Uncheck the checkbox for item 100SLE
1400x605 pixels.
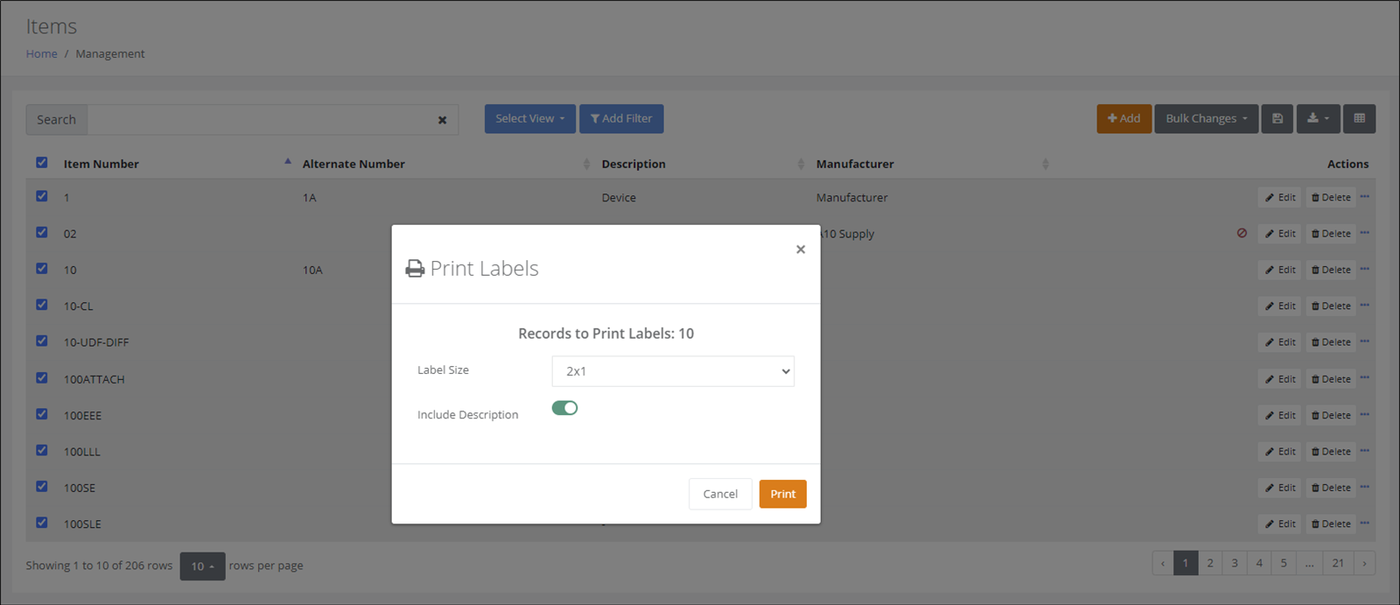click(x=41, y=522)
